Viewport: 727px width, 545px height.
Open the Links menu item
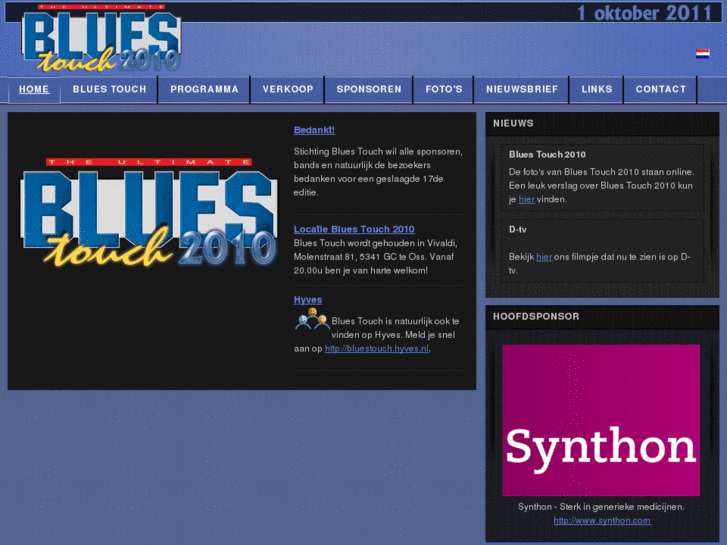(597, 89)
